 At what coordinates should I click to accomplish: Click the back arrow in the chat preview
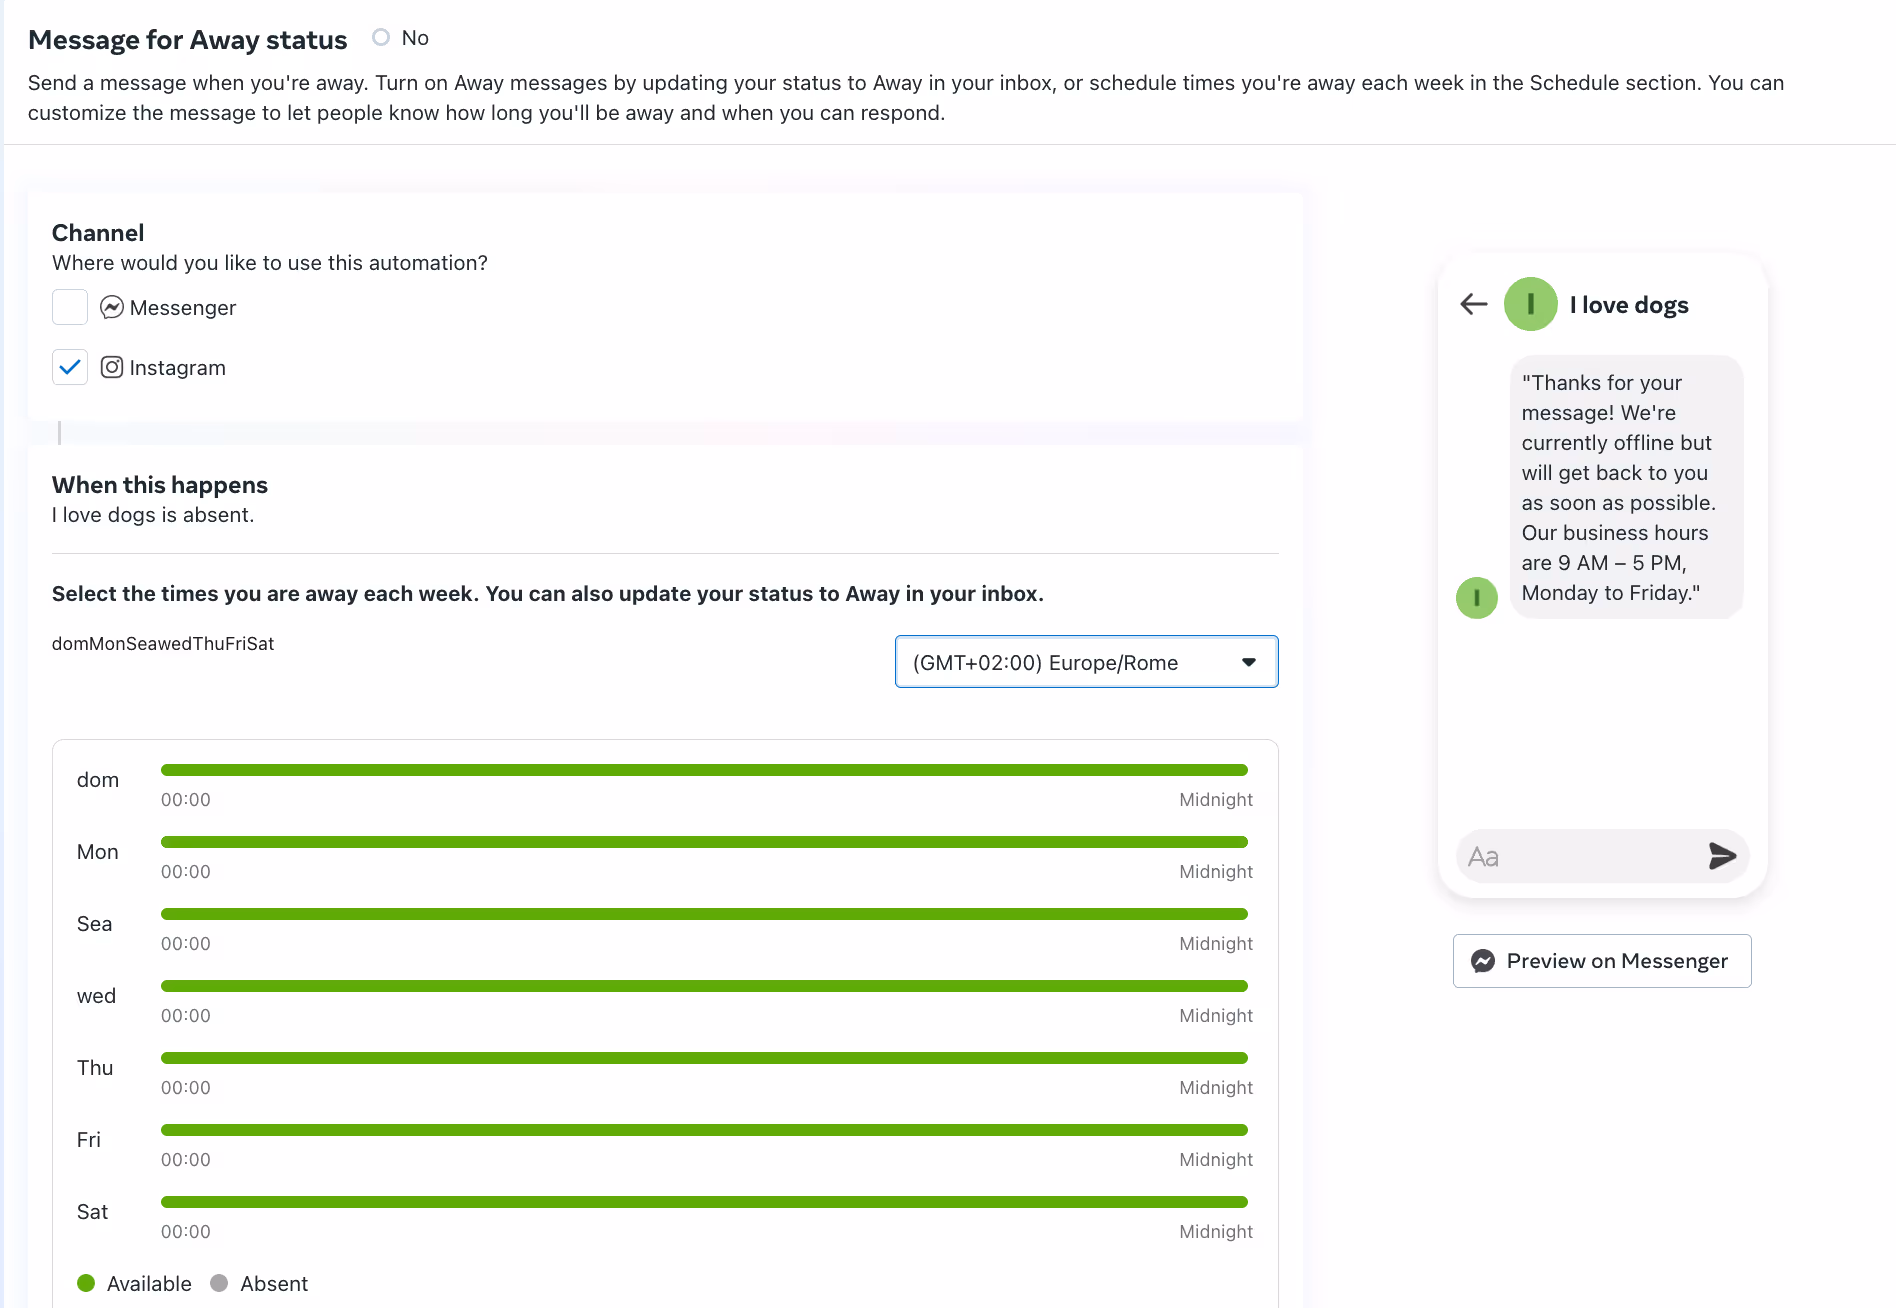point(1472,304)
